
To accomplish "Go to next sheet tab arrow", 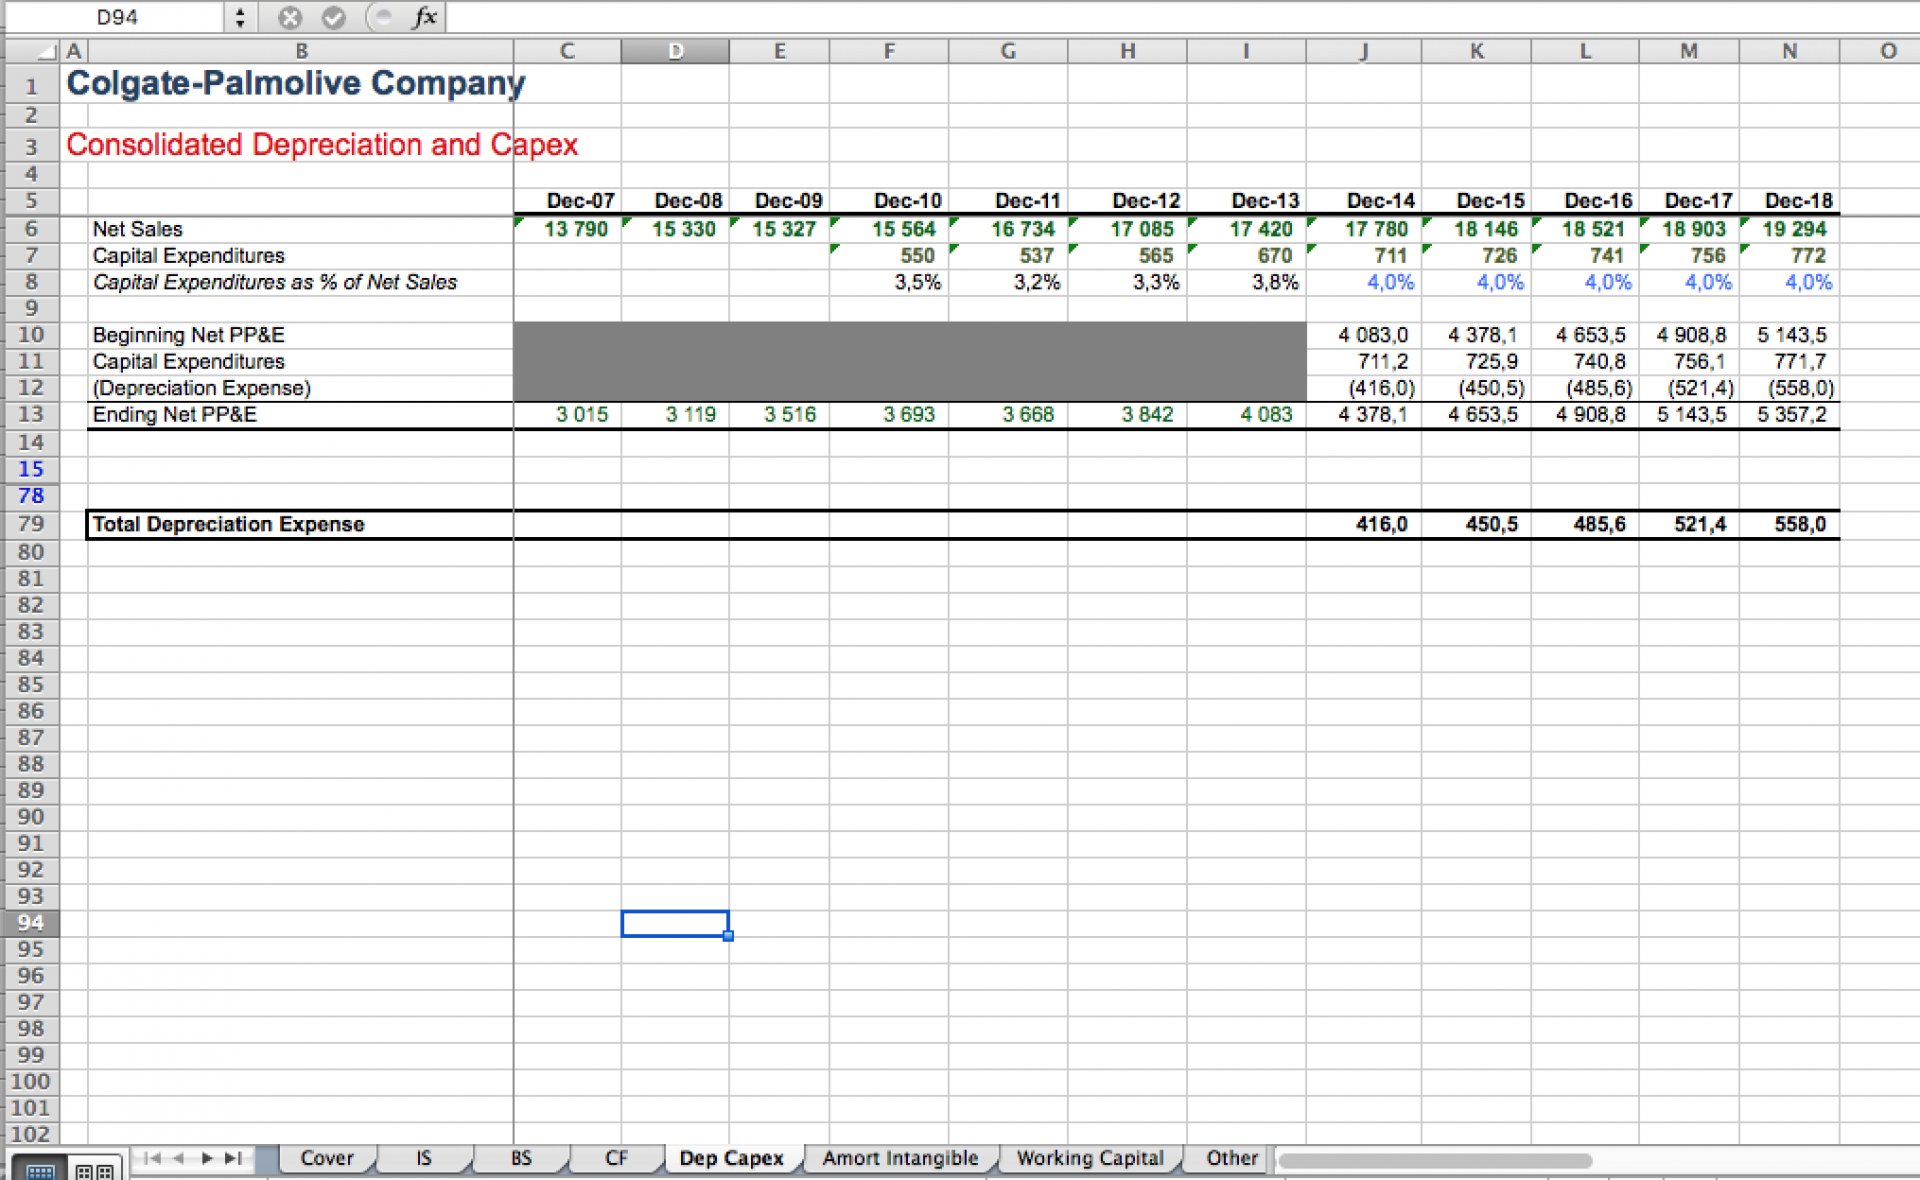I will [207, 1158].
